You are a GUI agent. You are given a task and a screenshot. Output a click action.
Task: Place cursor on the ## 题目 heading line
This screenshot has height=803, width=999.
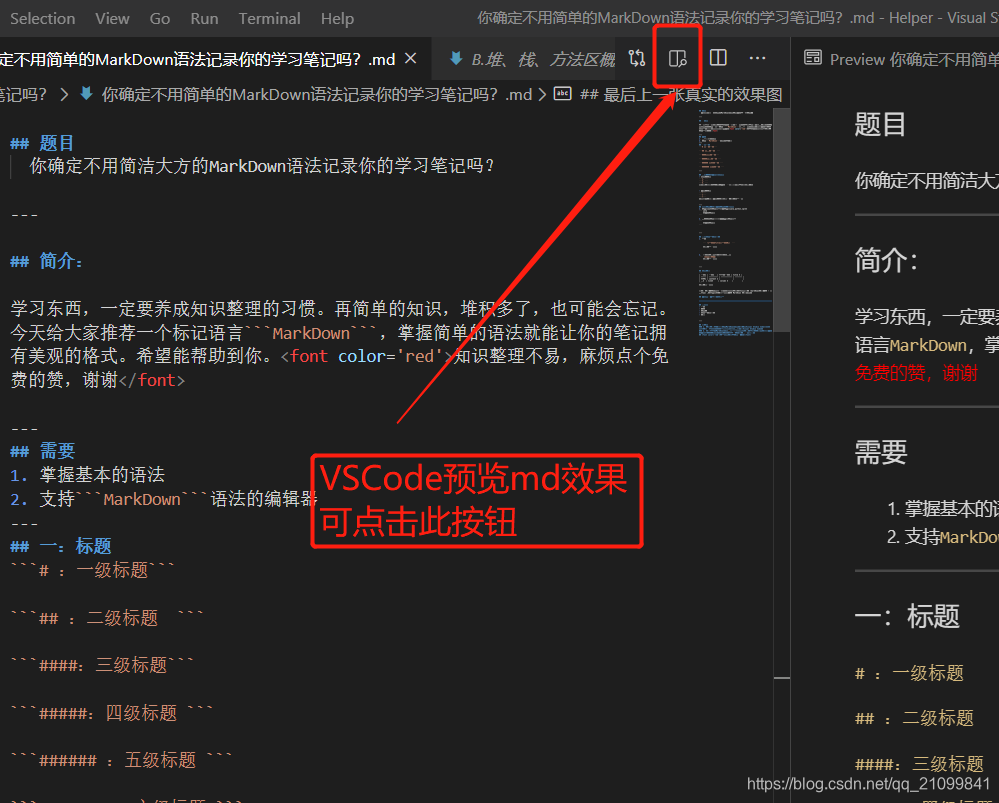point(42,143)
